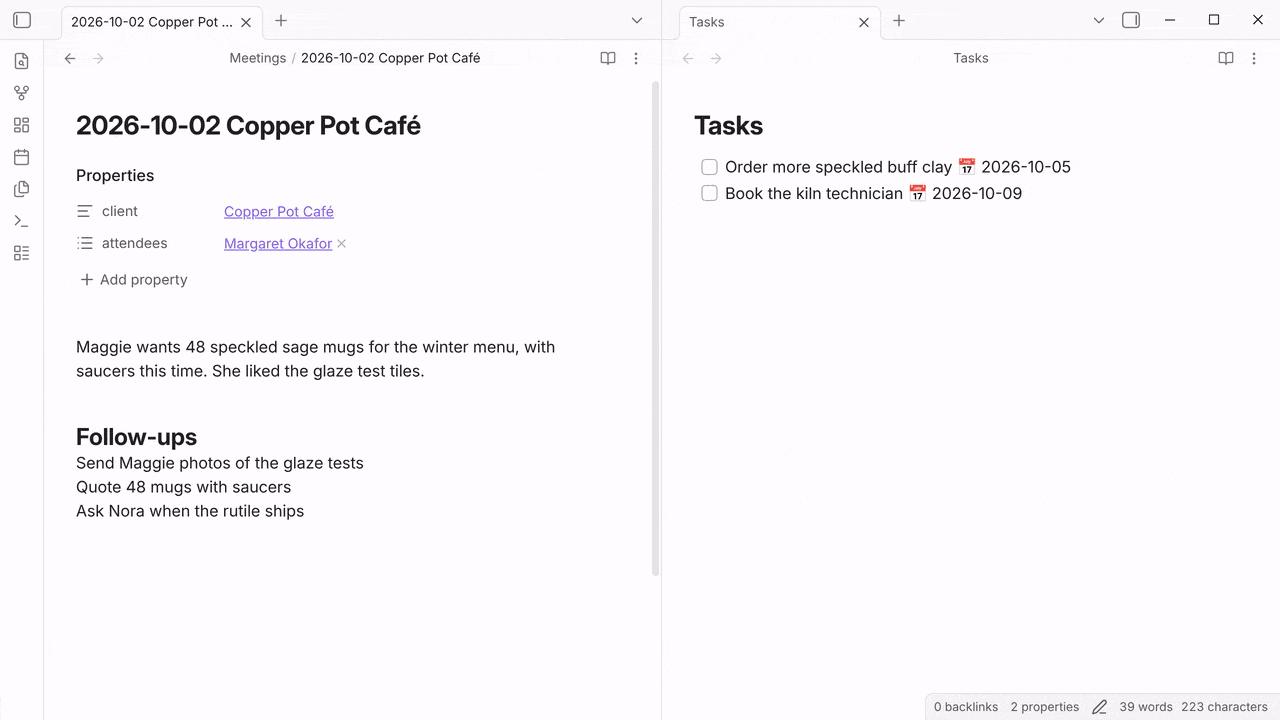Remove Margaret Okafor from attendees
This screenshot has width=1280, height=720.
pos(341,243)
